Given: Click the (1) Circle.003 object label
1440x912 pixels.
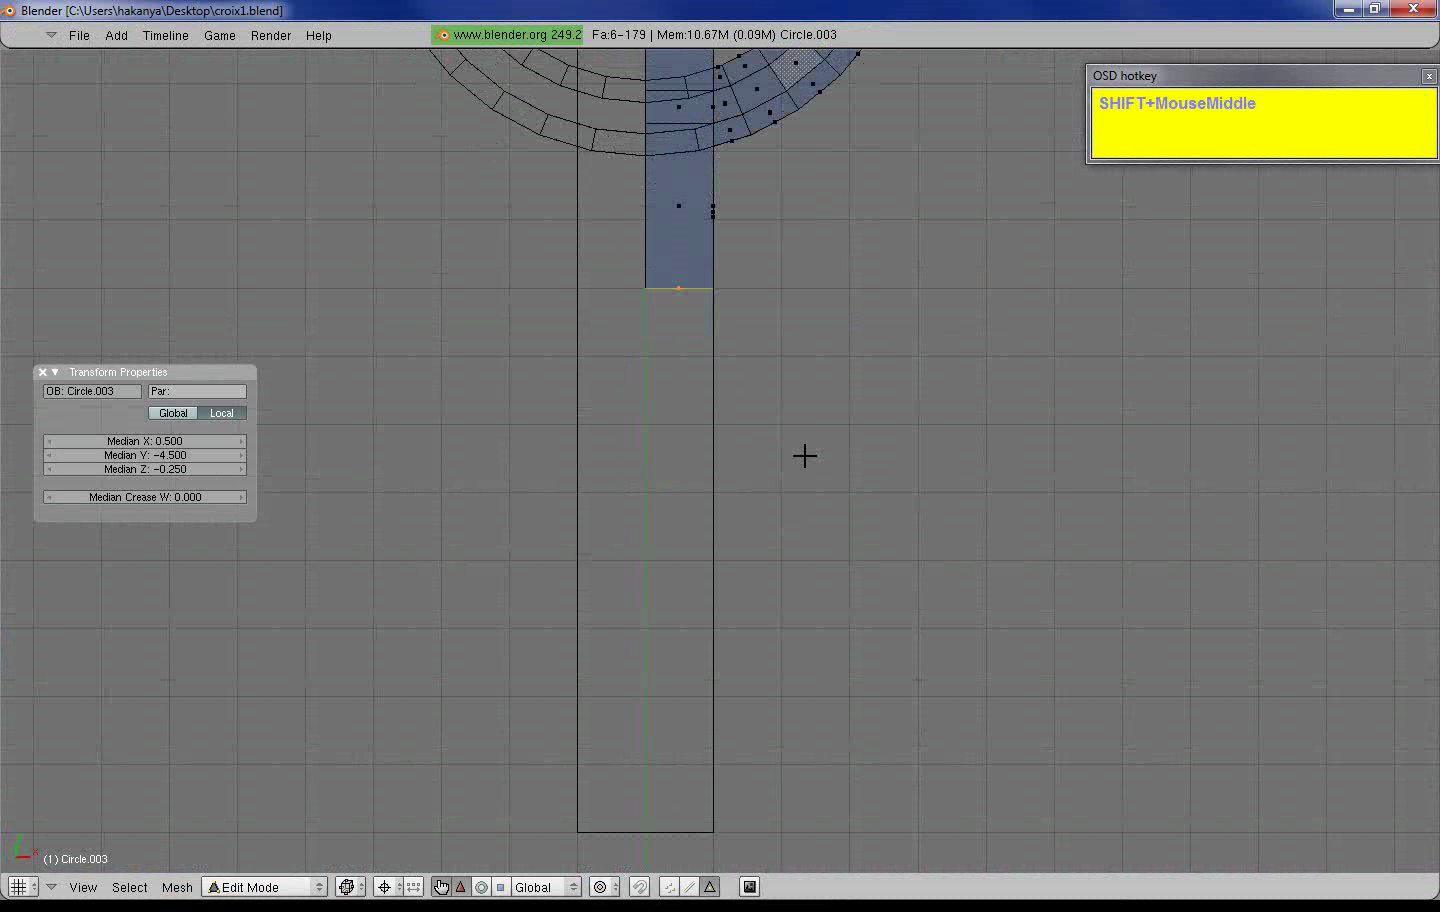Looking at the screenshot, I should tap(75, 859).
